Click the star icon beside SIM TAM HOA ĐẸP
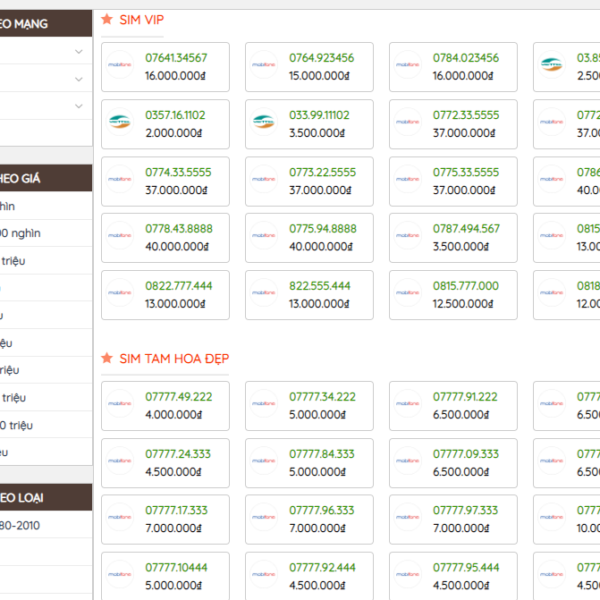 (107, 358)
